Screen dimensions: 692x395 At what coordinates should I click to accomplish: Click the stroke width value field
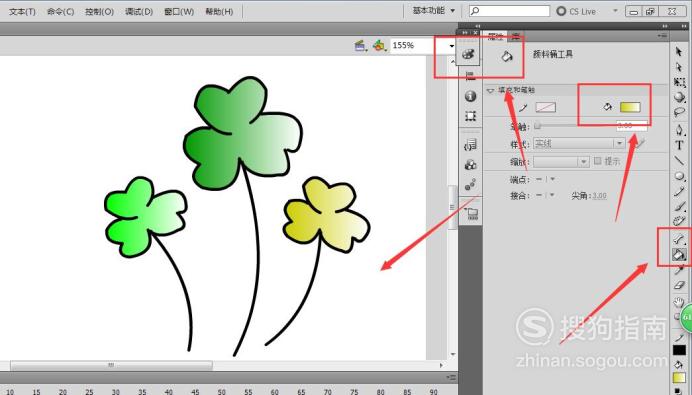pos(632,126)
